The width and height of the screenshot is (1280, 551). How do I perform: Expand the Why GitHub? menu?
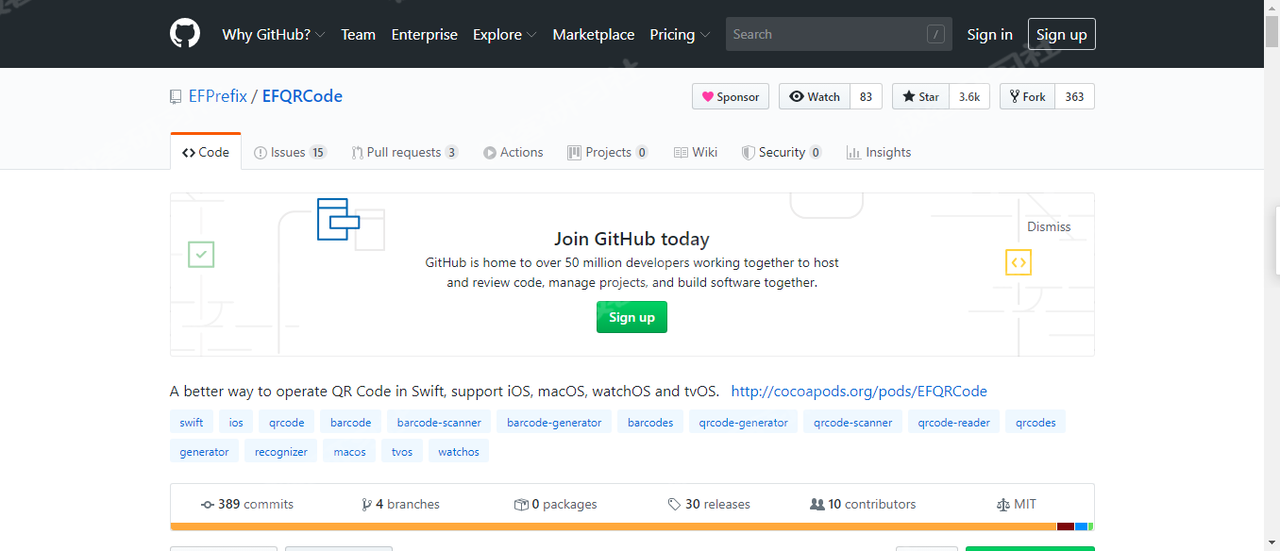pyautogui.click(x=273, y=34)
